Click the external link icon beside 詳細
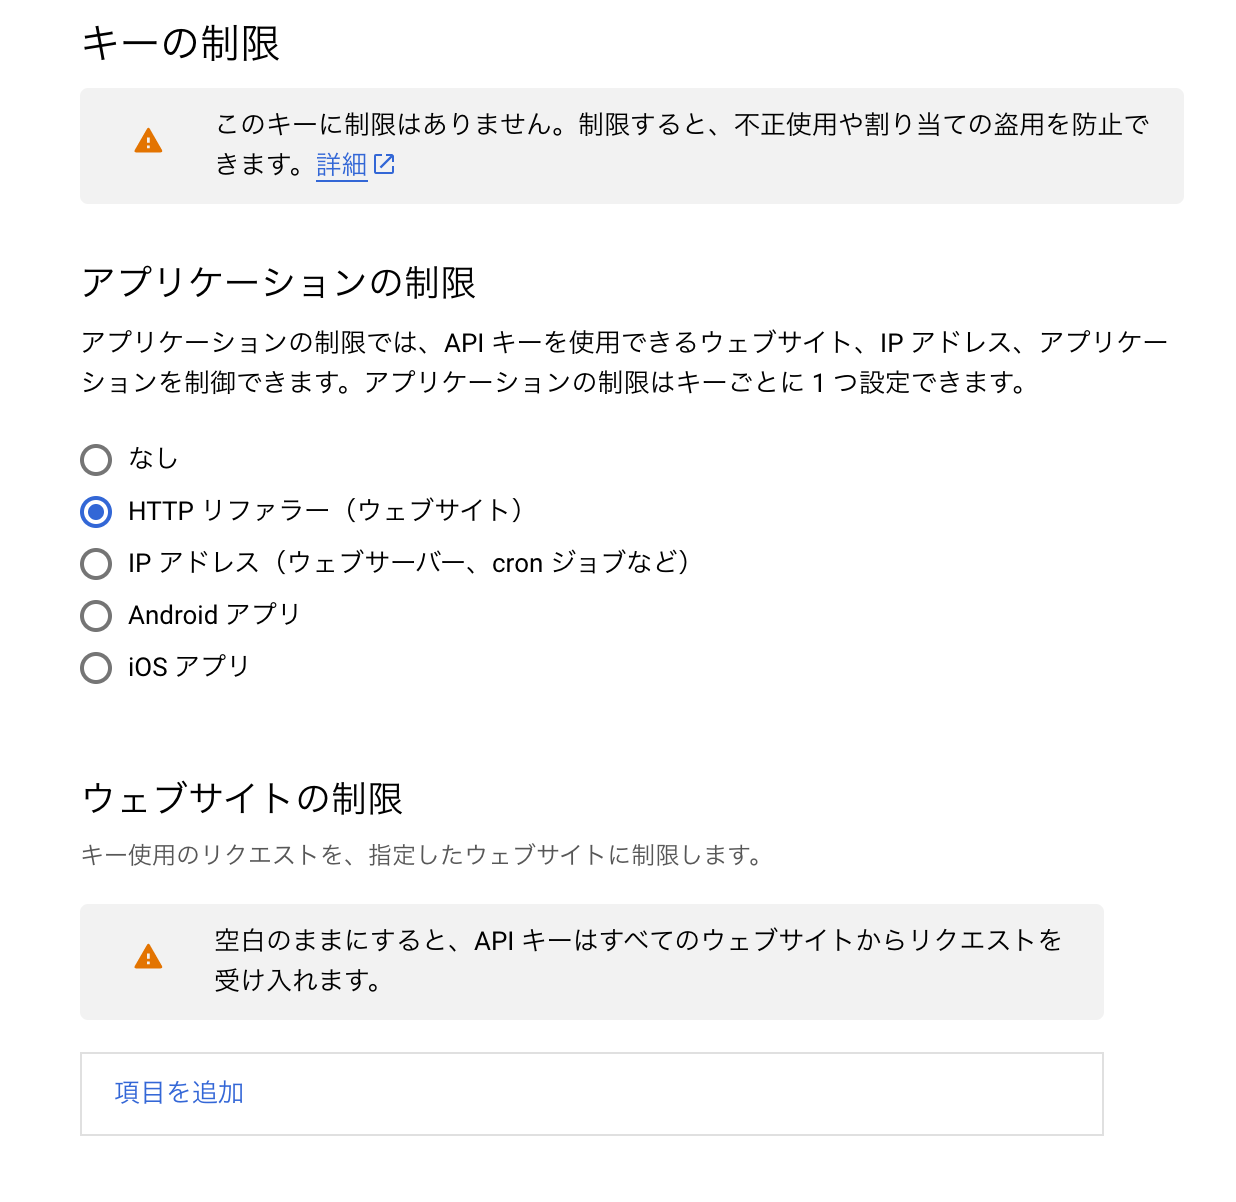Image resolution: width=1236 pixels, height=1202 pixels. (x=386, y=164)
